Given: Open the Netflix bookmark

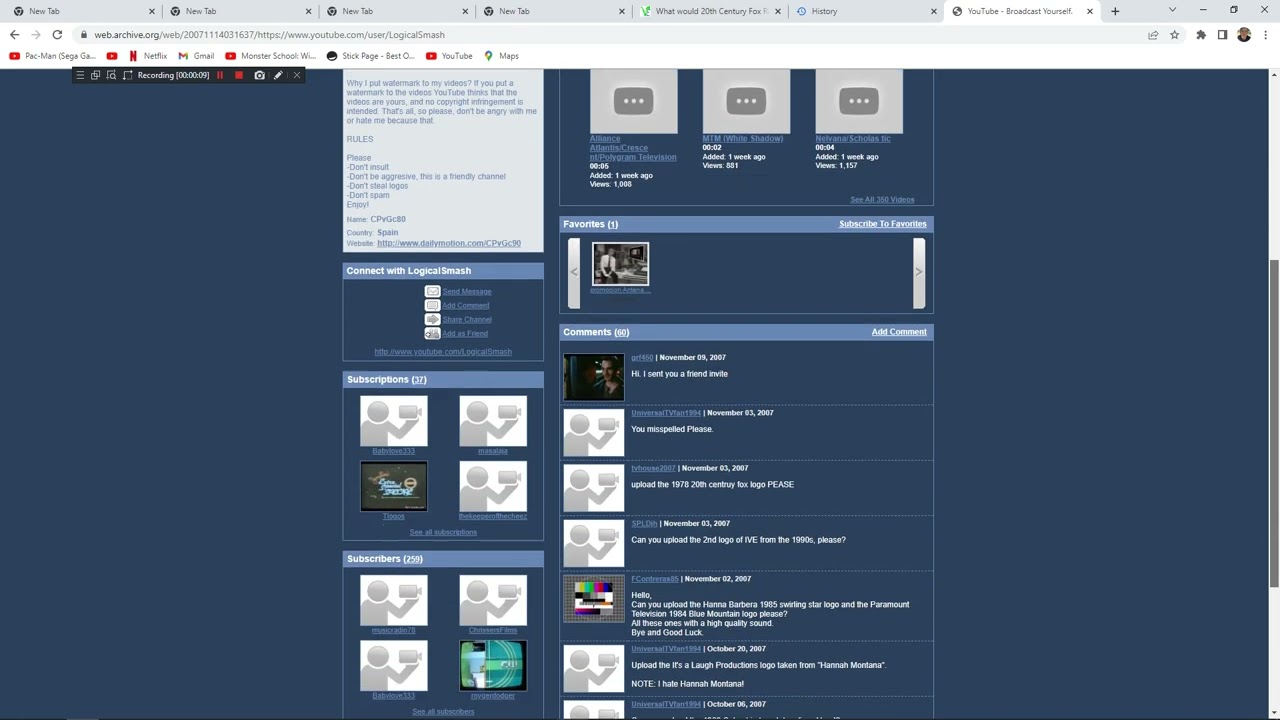Looking at the screenshot, I should tap(147, 56).
